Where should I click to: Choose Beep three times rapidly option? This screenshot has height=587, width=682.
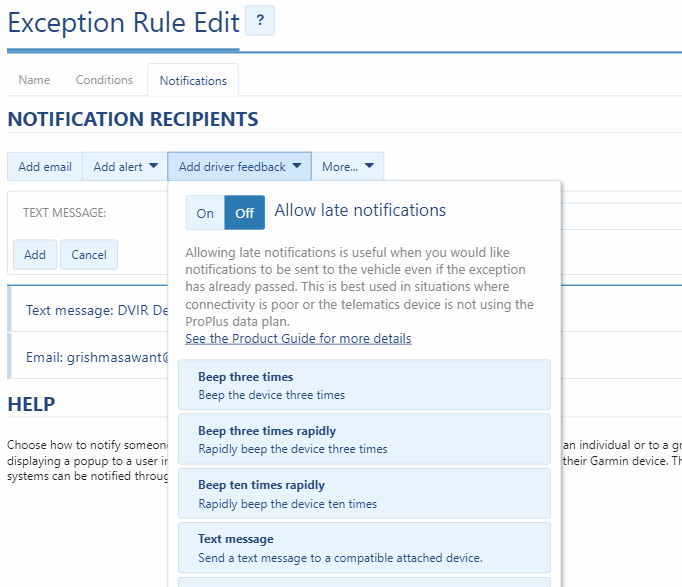coord(364,439)
